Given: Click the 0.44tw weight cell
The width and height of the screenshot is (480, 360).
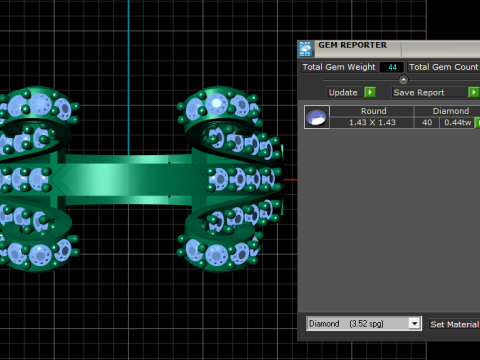Looking at the screenshot, I should [x=457, y=123].
